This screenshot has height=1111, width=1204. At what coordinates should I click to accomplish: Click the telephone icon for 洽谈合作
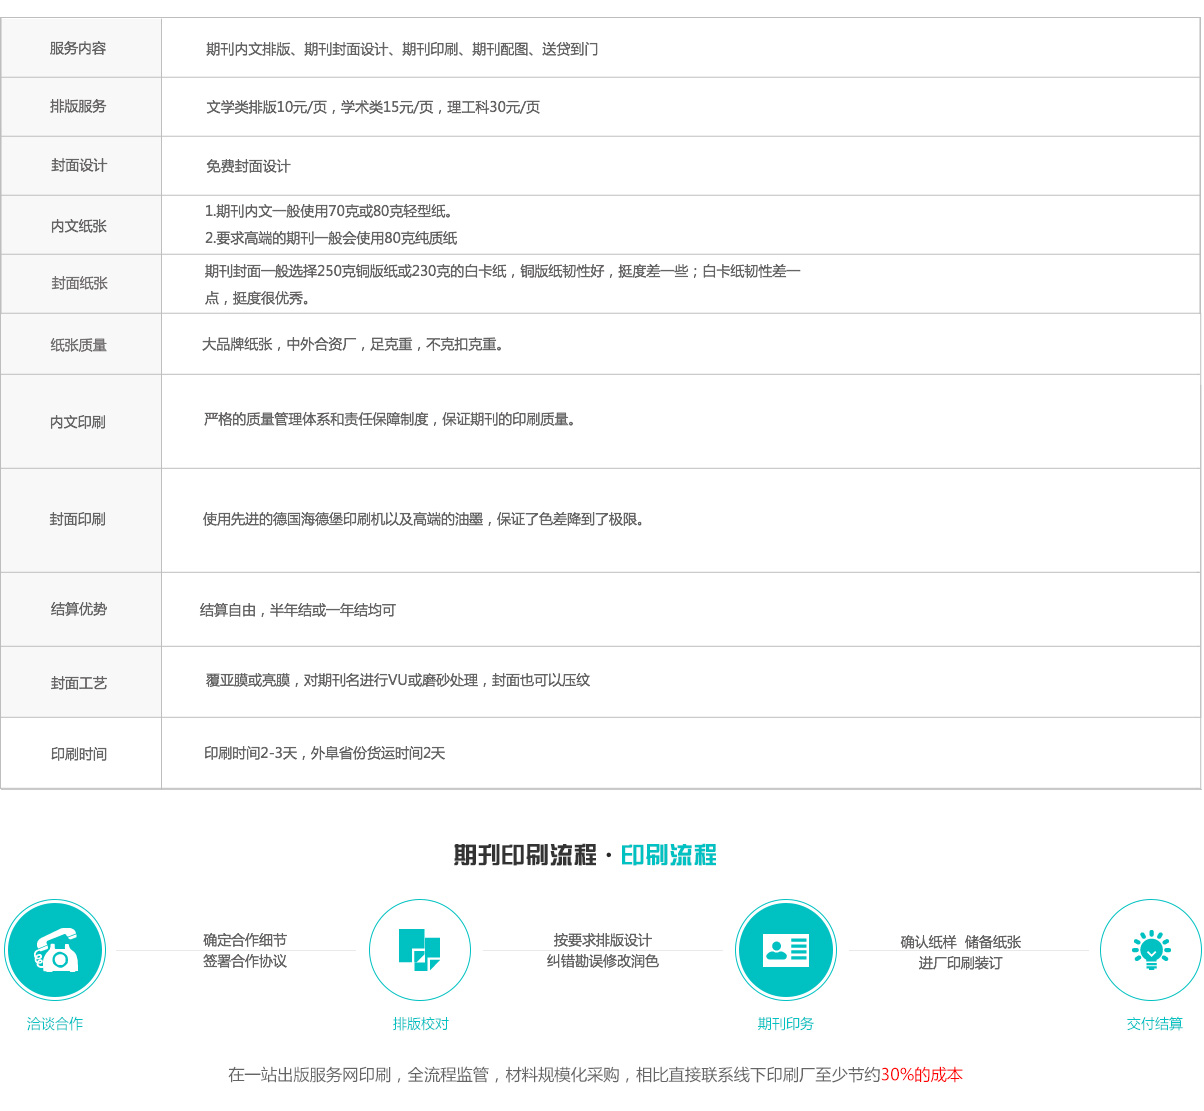55,950
